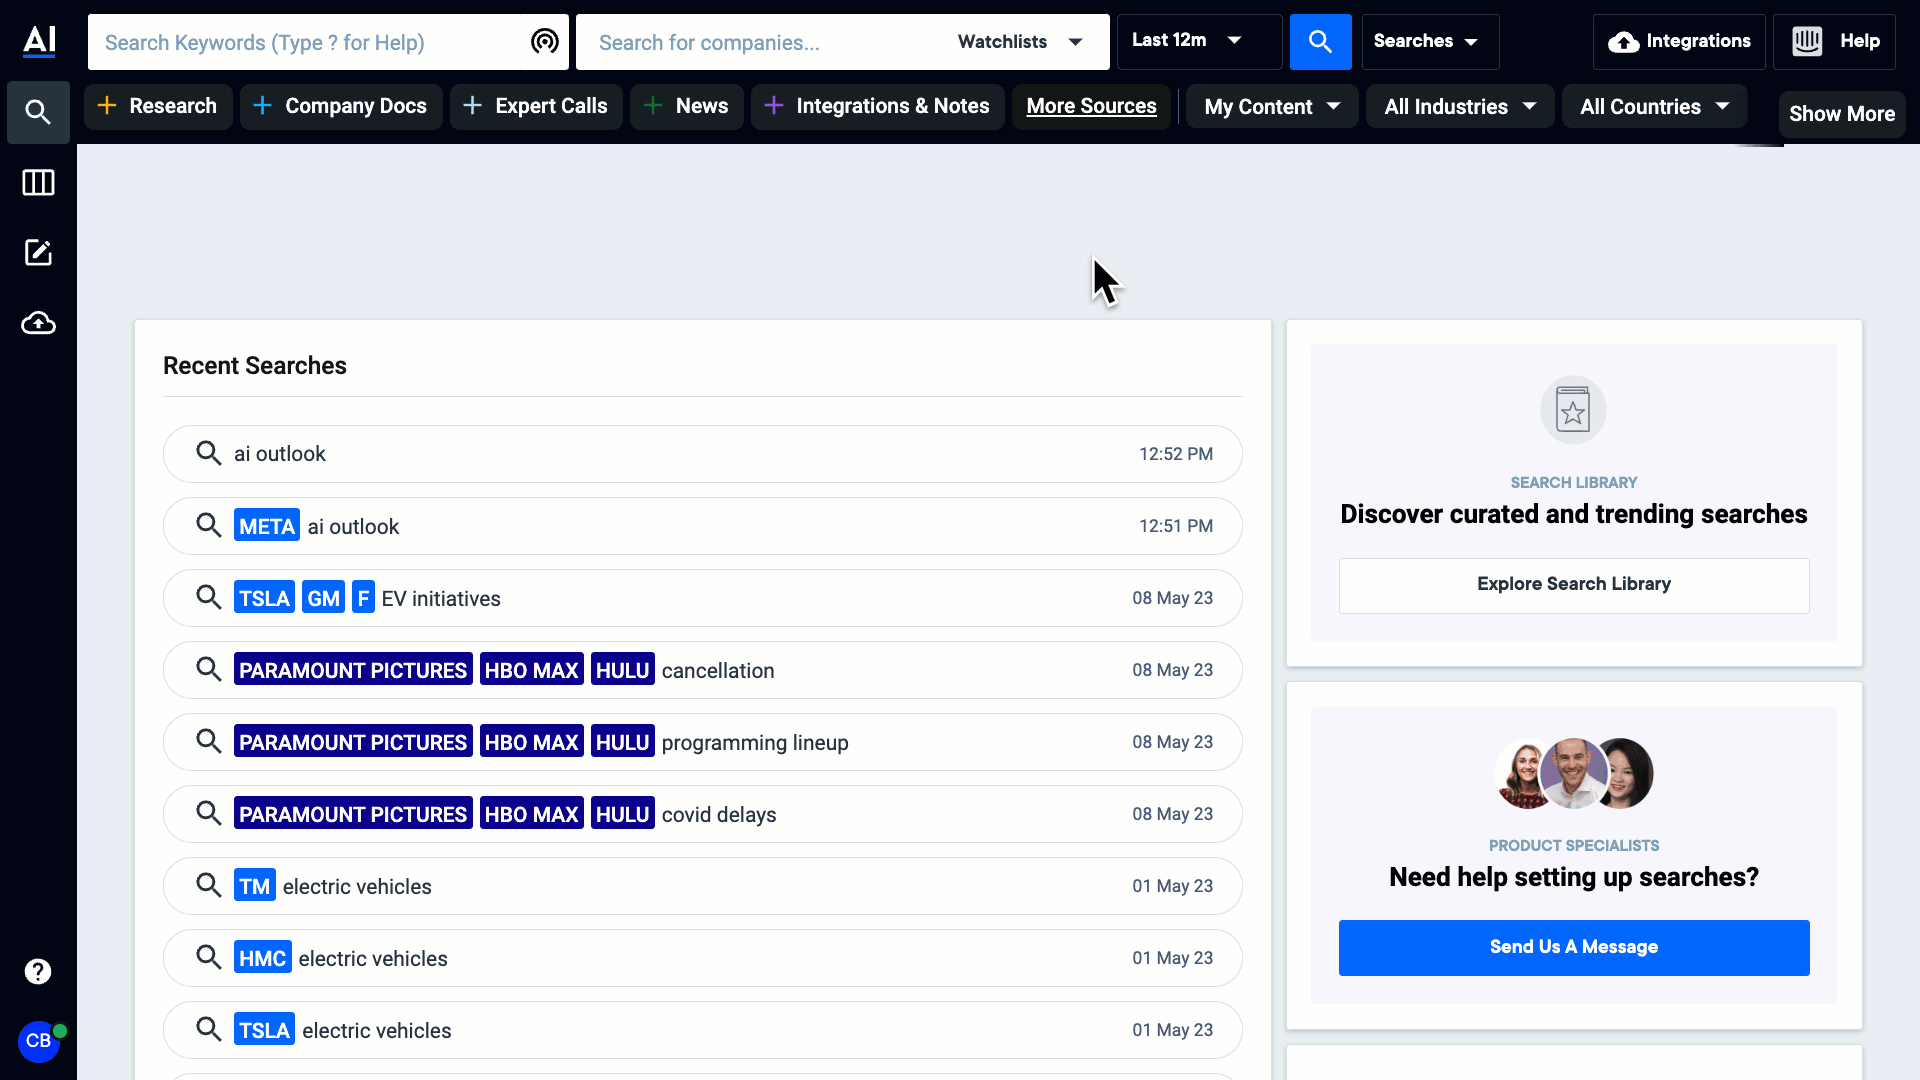The height and width of the screenshot is (1080, 1920).
Task: Click the Show More button
Action: coord(1842,114)
